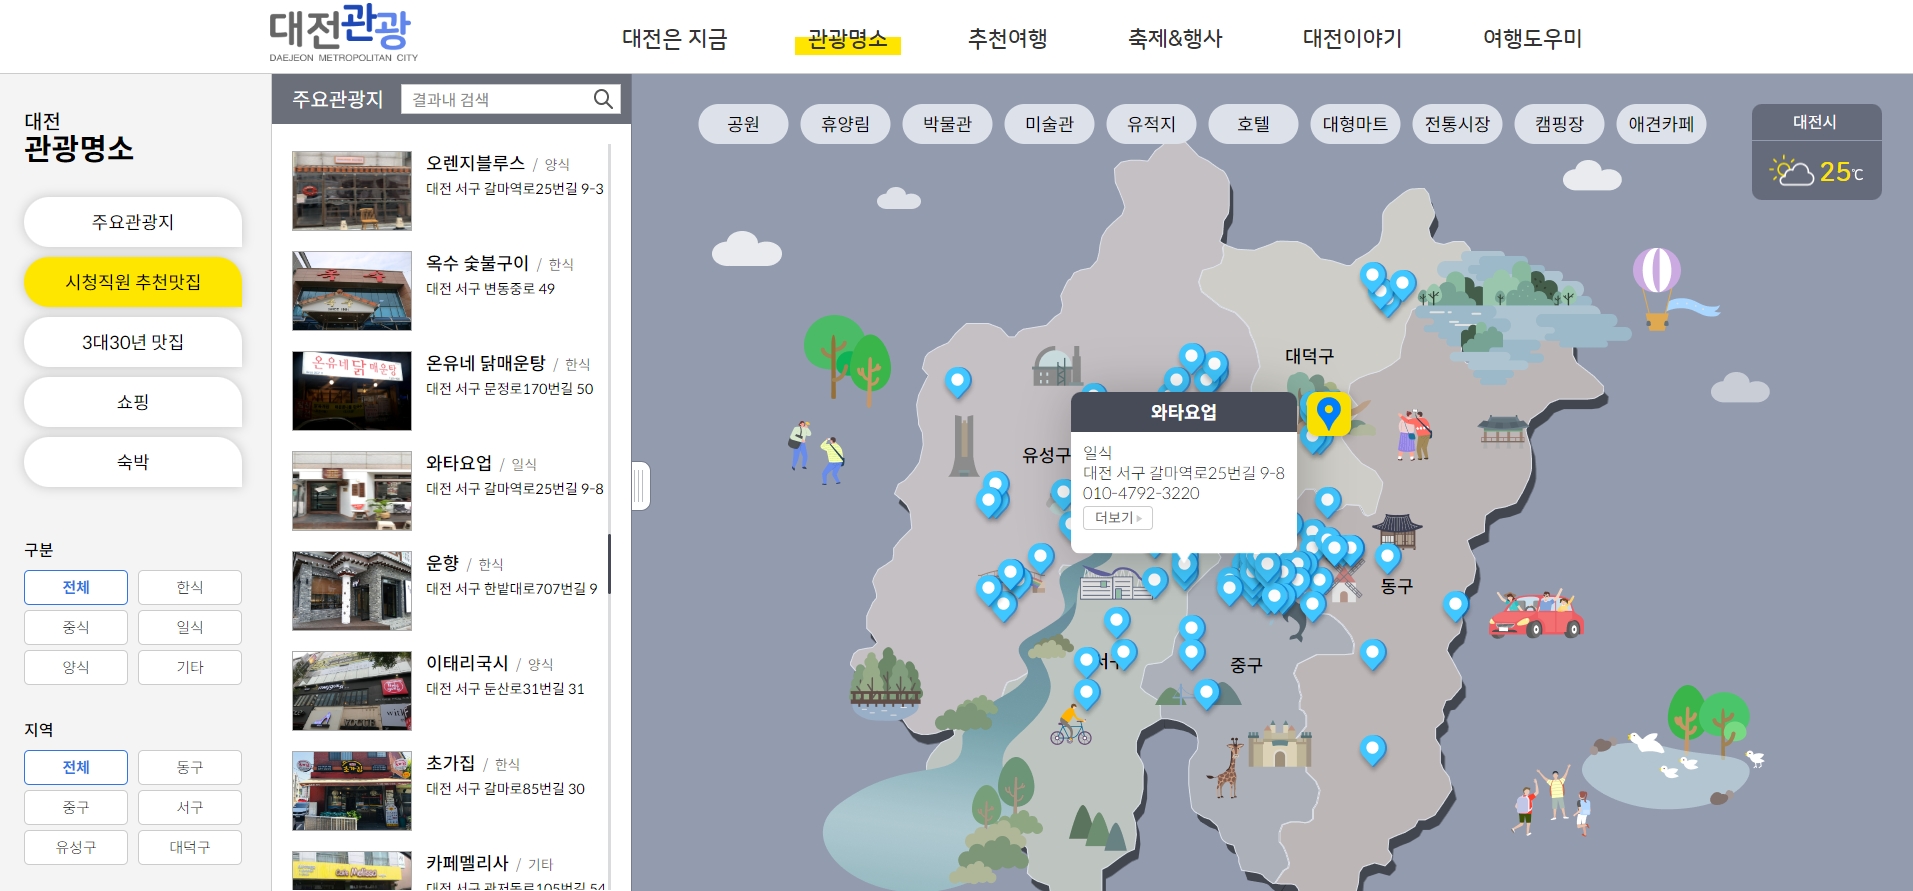The width and height of the screenshot is (1913, 891).
Task: Click 이태리국시 list title
Action: (x=467, y=663)
